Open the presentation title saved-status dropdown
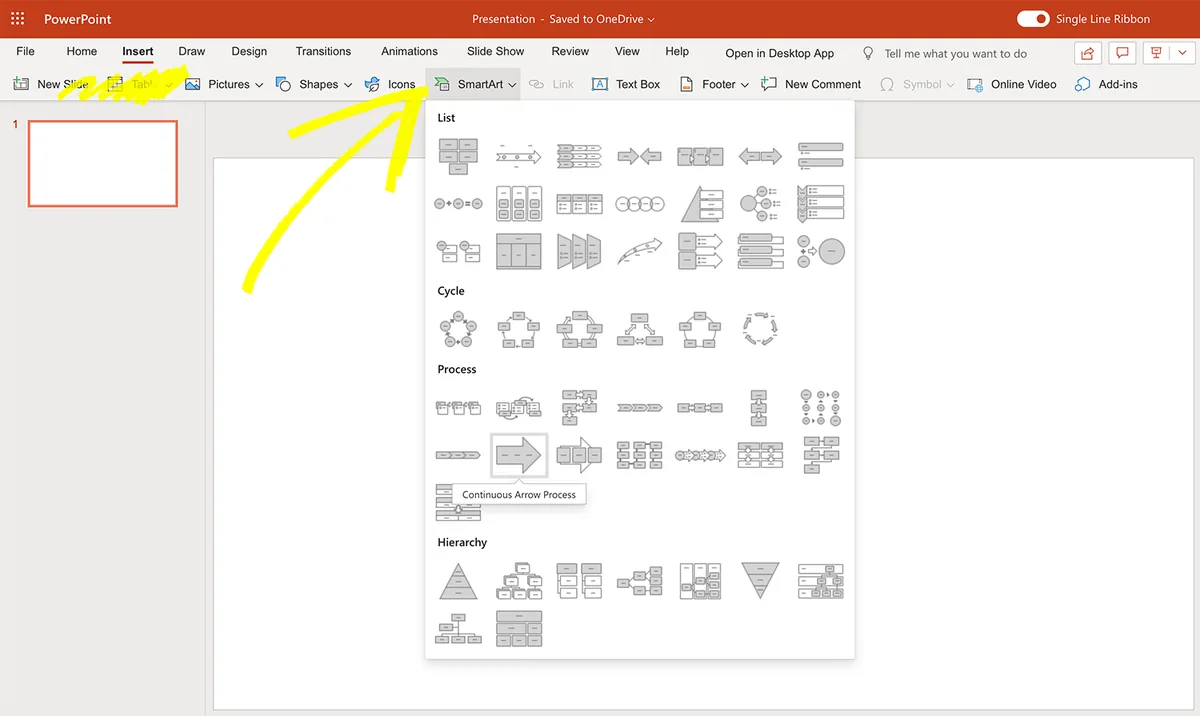The height and width of the screenshot is (716, 1200). 651,19
